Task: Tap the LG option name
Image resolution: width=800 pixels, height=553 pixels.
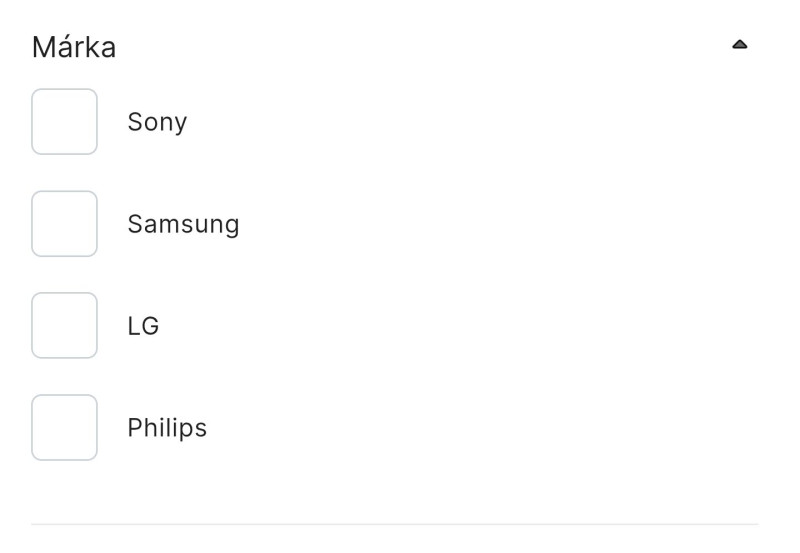Action: tap(143, 326)
